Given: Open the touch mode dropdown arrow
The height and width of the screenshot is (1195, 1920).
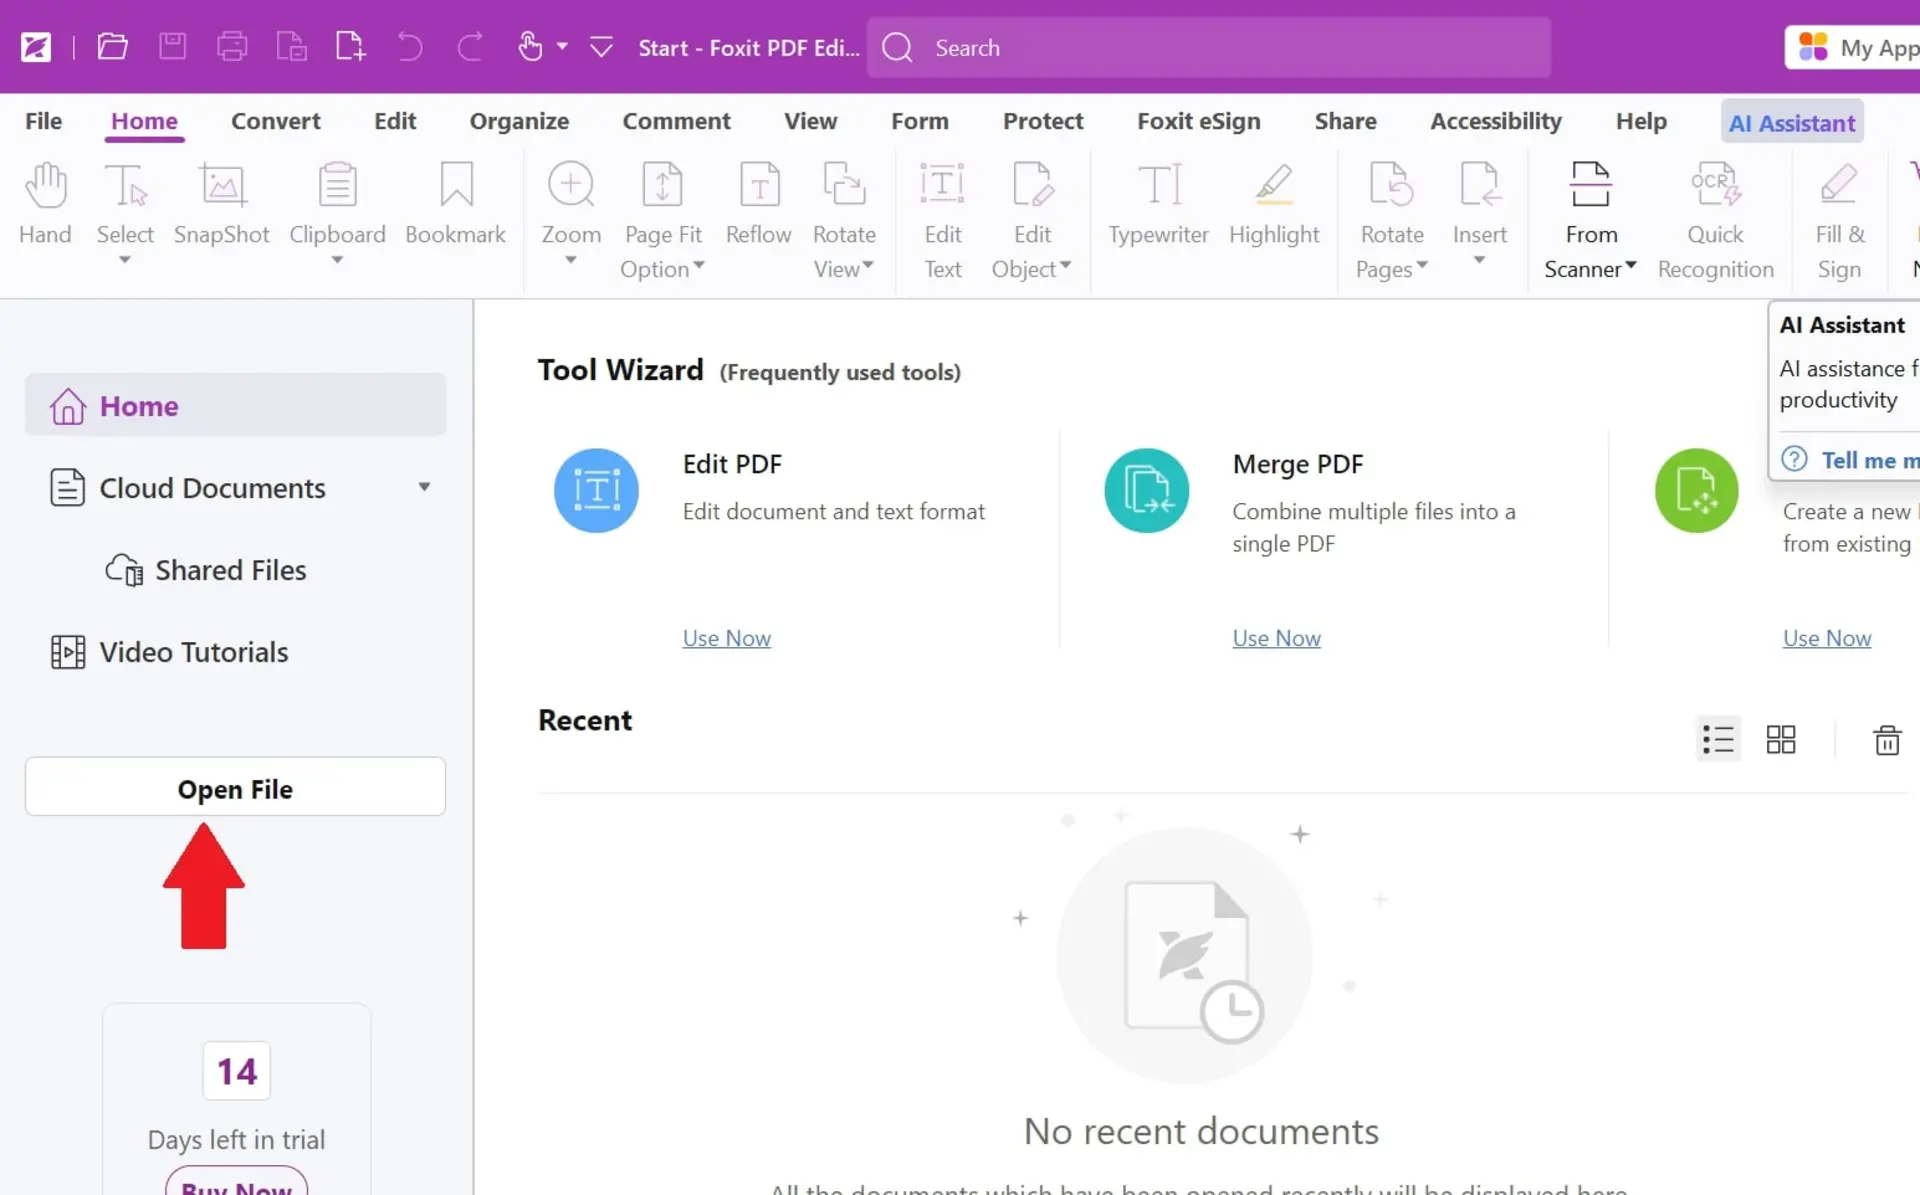Looking at the screenshot, I should 562,47.
